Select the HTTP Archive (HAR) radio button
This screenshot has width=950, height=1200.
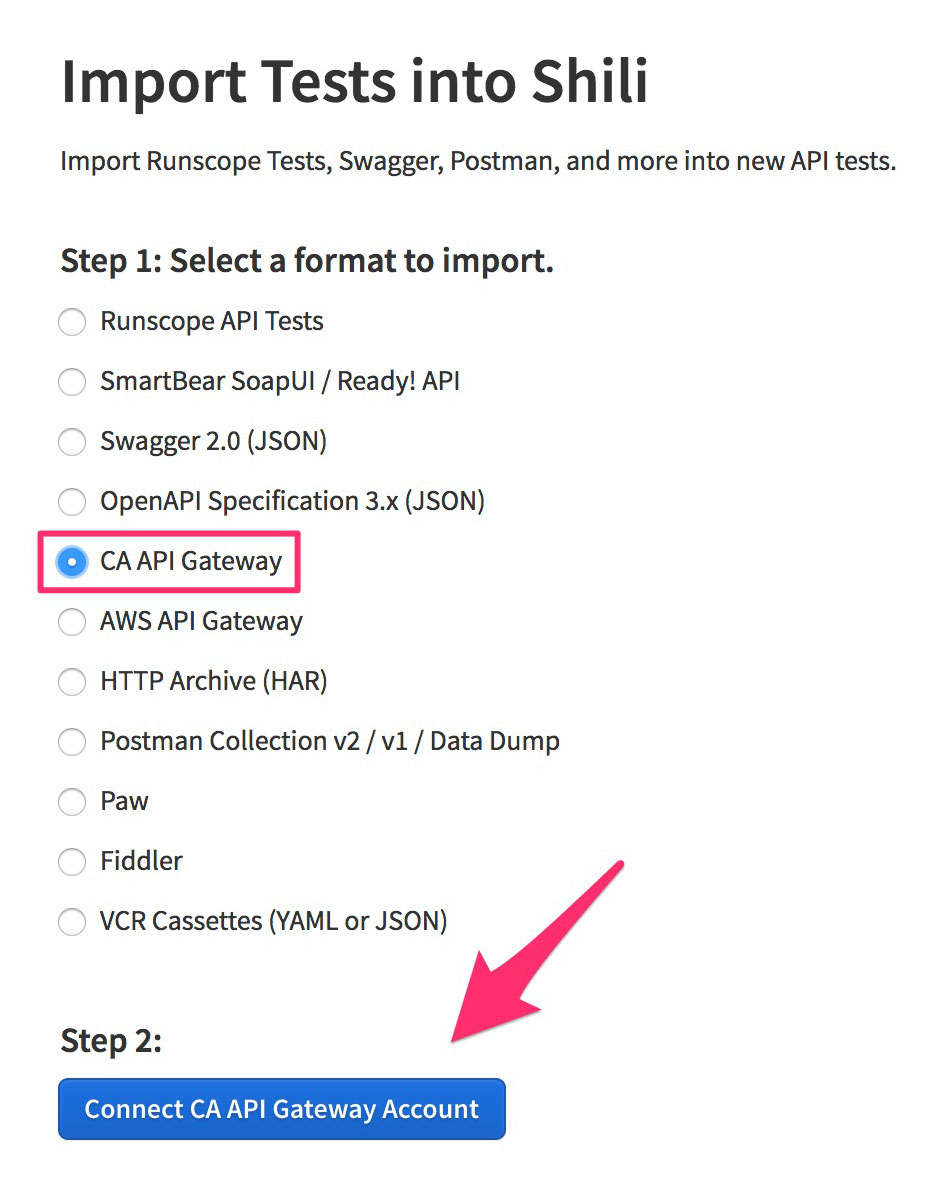pos(72,682)
